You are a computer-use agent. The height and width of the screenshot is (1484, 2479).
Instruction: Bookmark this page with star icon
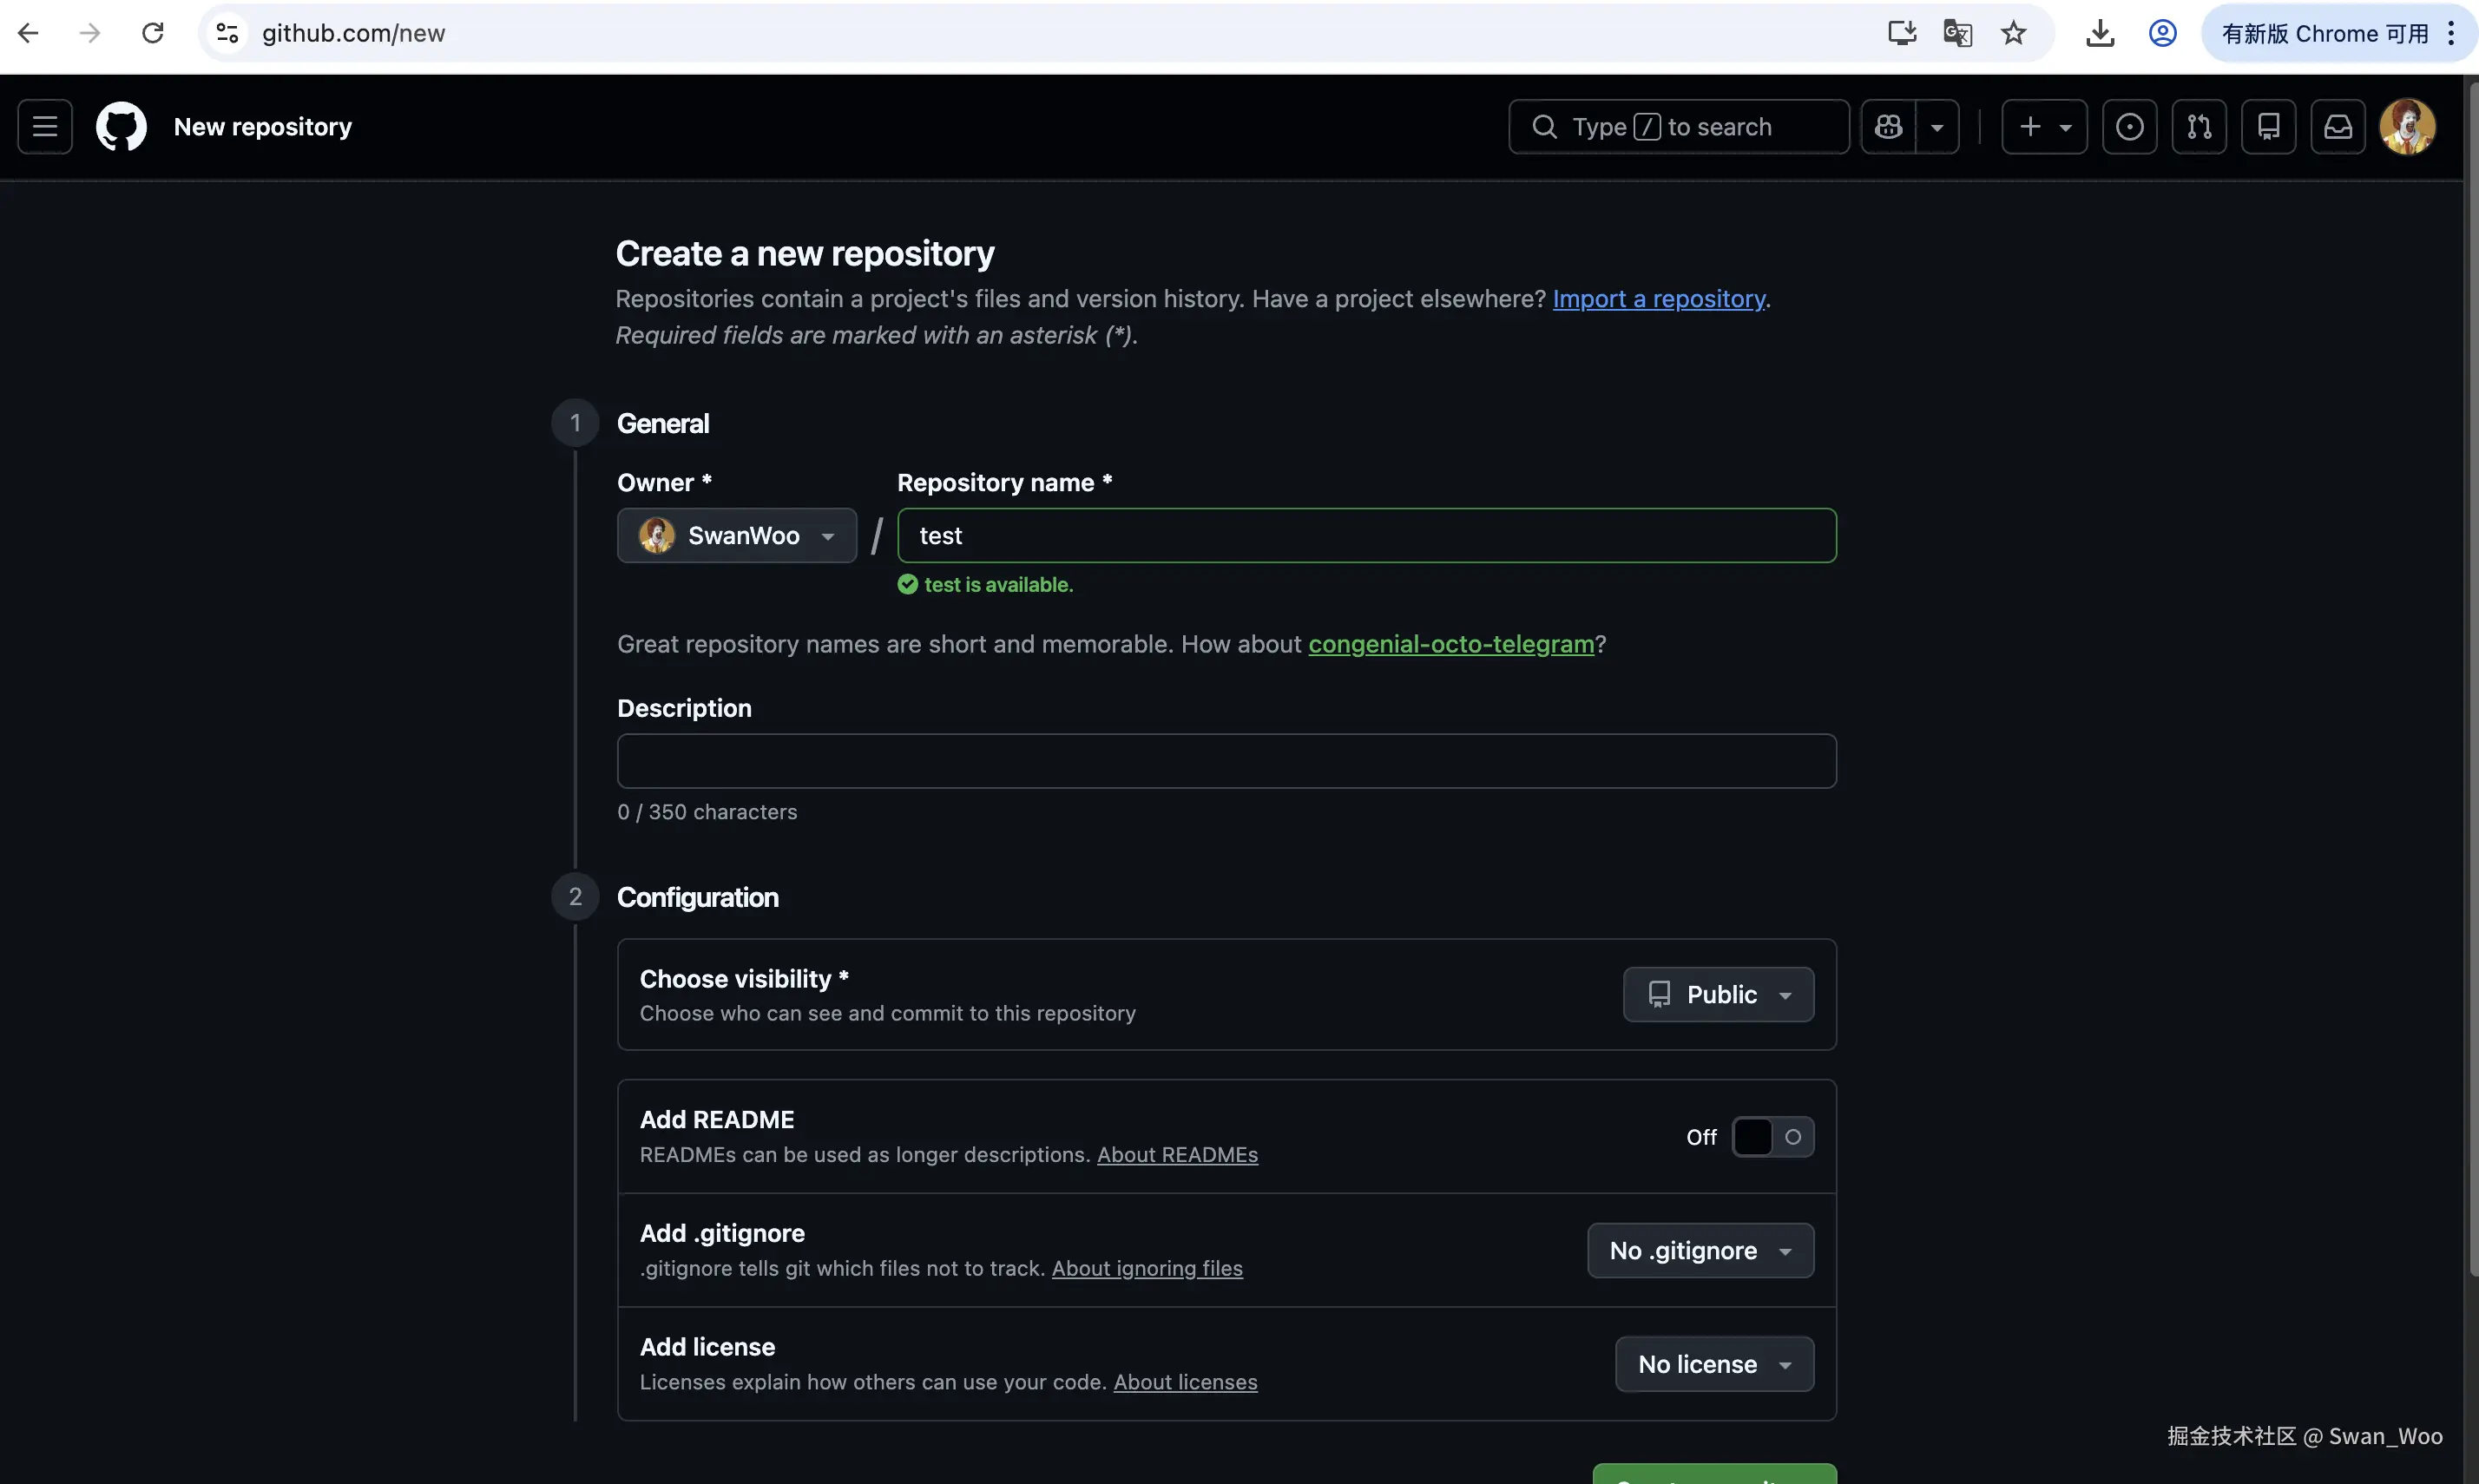click(x=2013, y=33)
